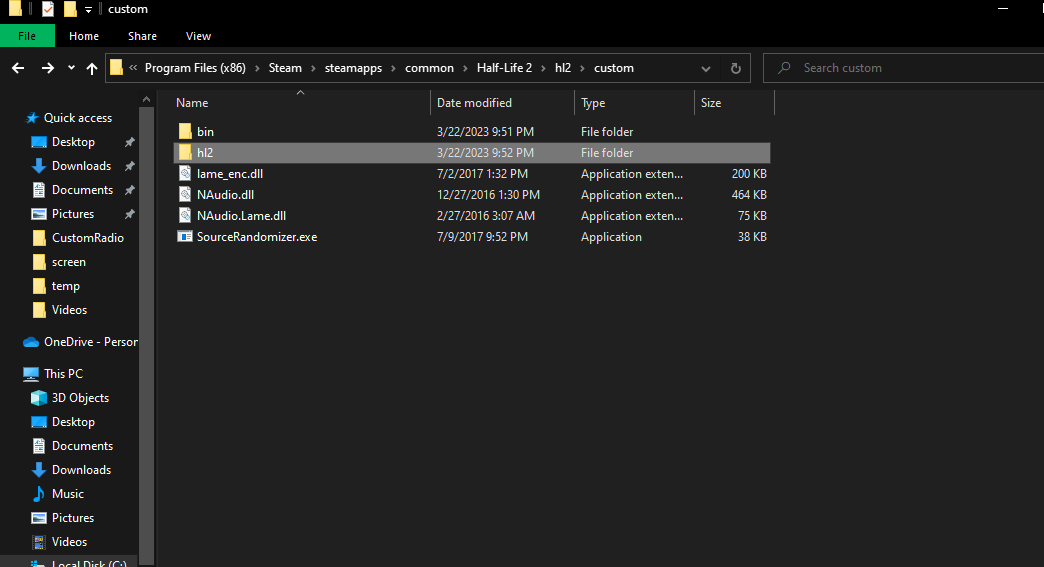Go back with the back arrow
This screenshot has height=567, width=1044.
18,68
